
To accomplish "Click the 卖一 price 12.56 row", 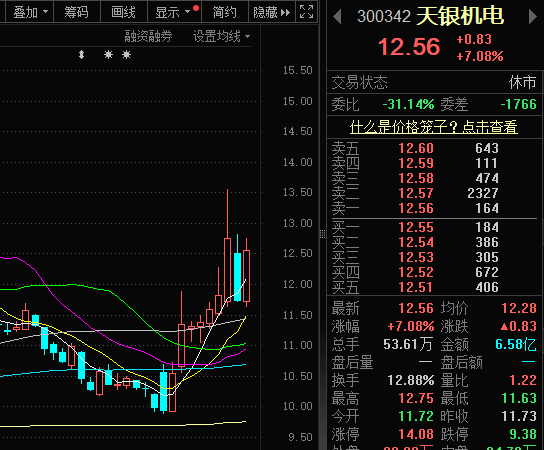I will [434, 208].
